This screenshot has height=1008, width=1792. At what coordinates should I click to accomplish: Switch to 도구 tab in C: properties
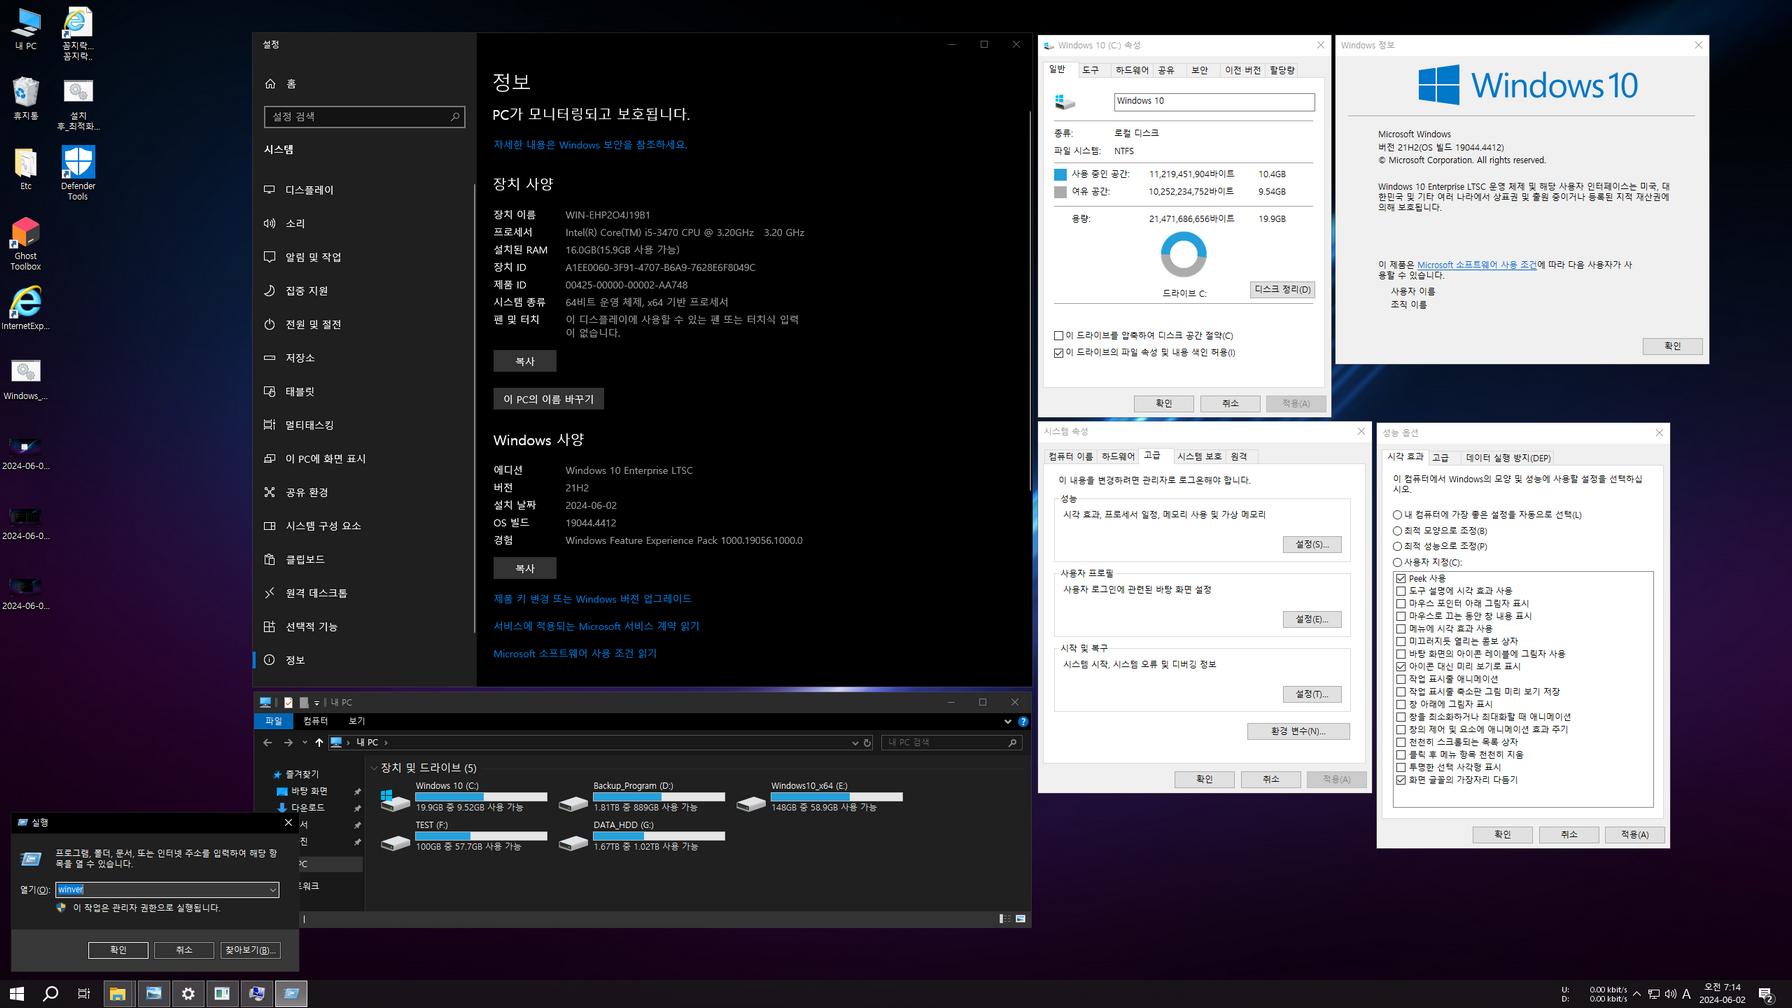pyautogui.click(x=1090, y=71)
